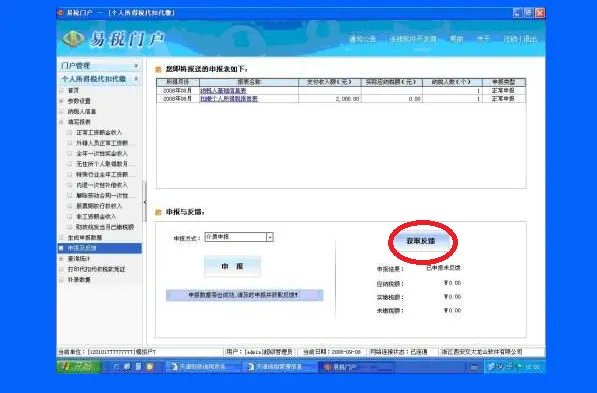Screen dimensions: 597x393
Task: Click the 申报类型 column header
Action: tap(503, 82)
